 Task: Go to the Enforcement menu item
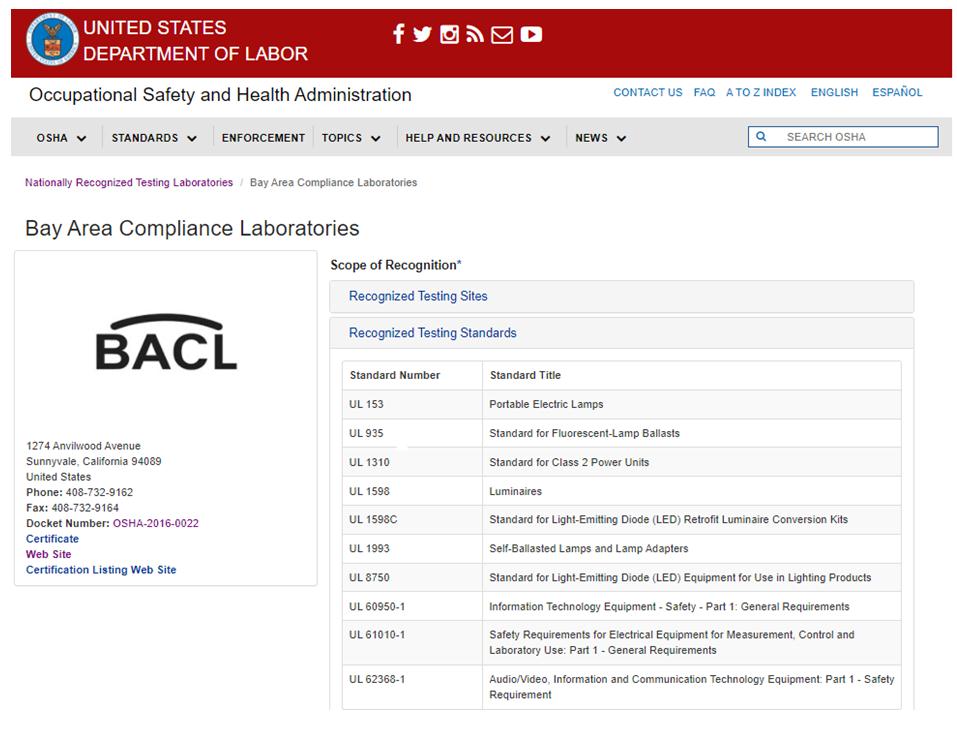click(x=263, y=138)
